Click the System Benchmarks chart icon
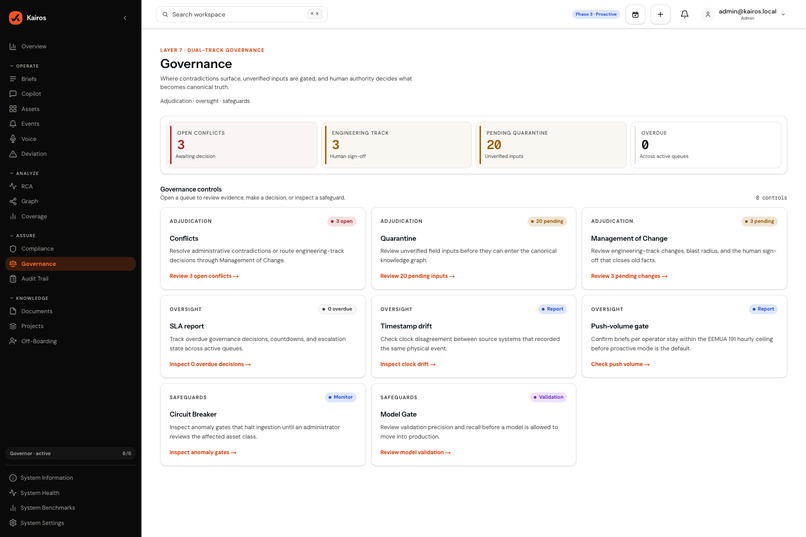This screenshot has width=806, height=537. point(13,508)
